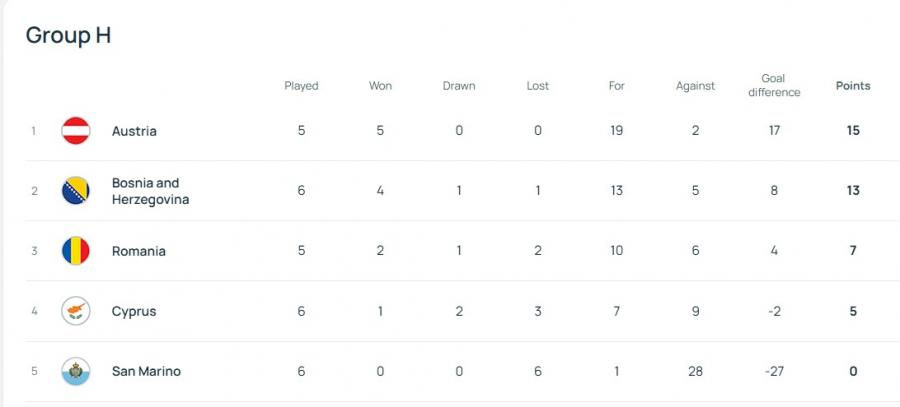
Task: Click the Group H heading
Action: pyautogui.click(x=68, y=35)
